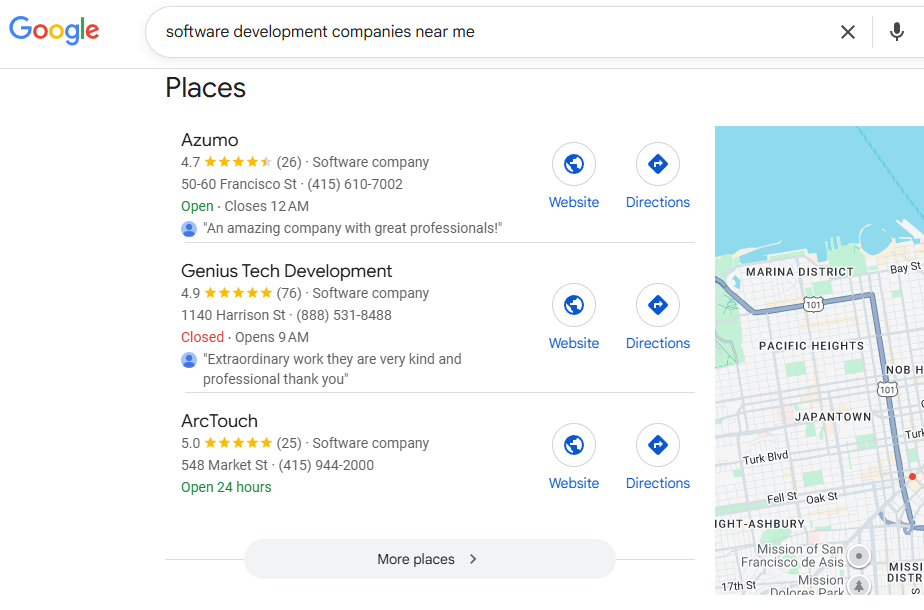The image size is (924, 610).
Task: Open the Genius Tech Development listing title
Action: pos(286,271)
